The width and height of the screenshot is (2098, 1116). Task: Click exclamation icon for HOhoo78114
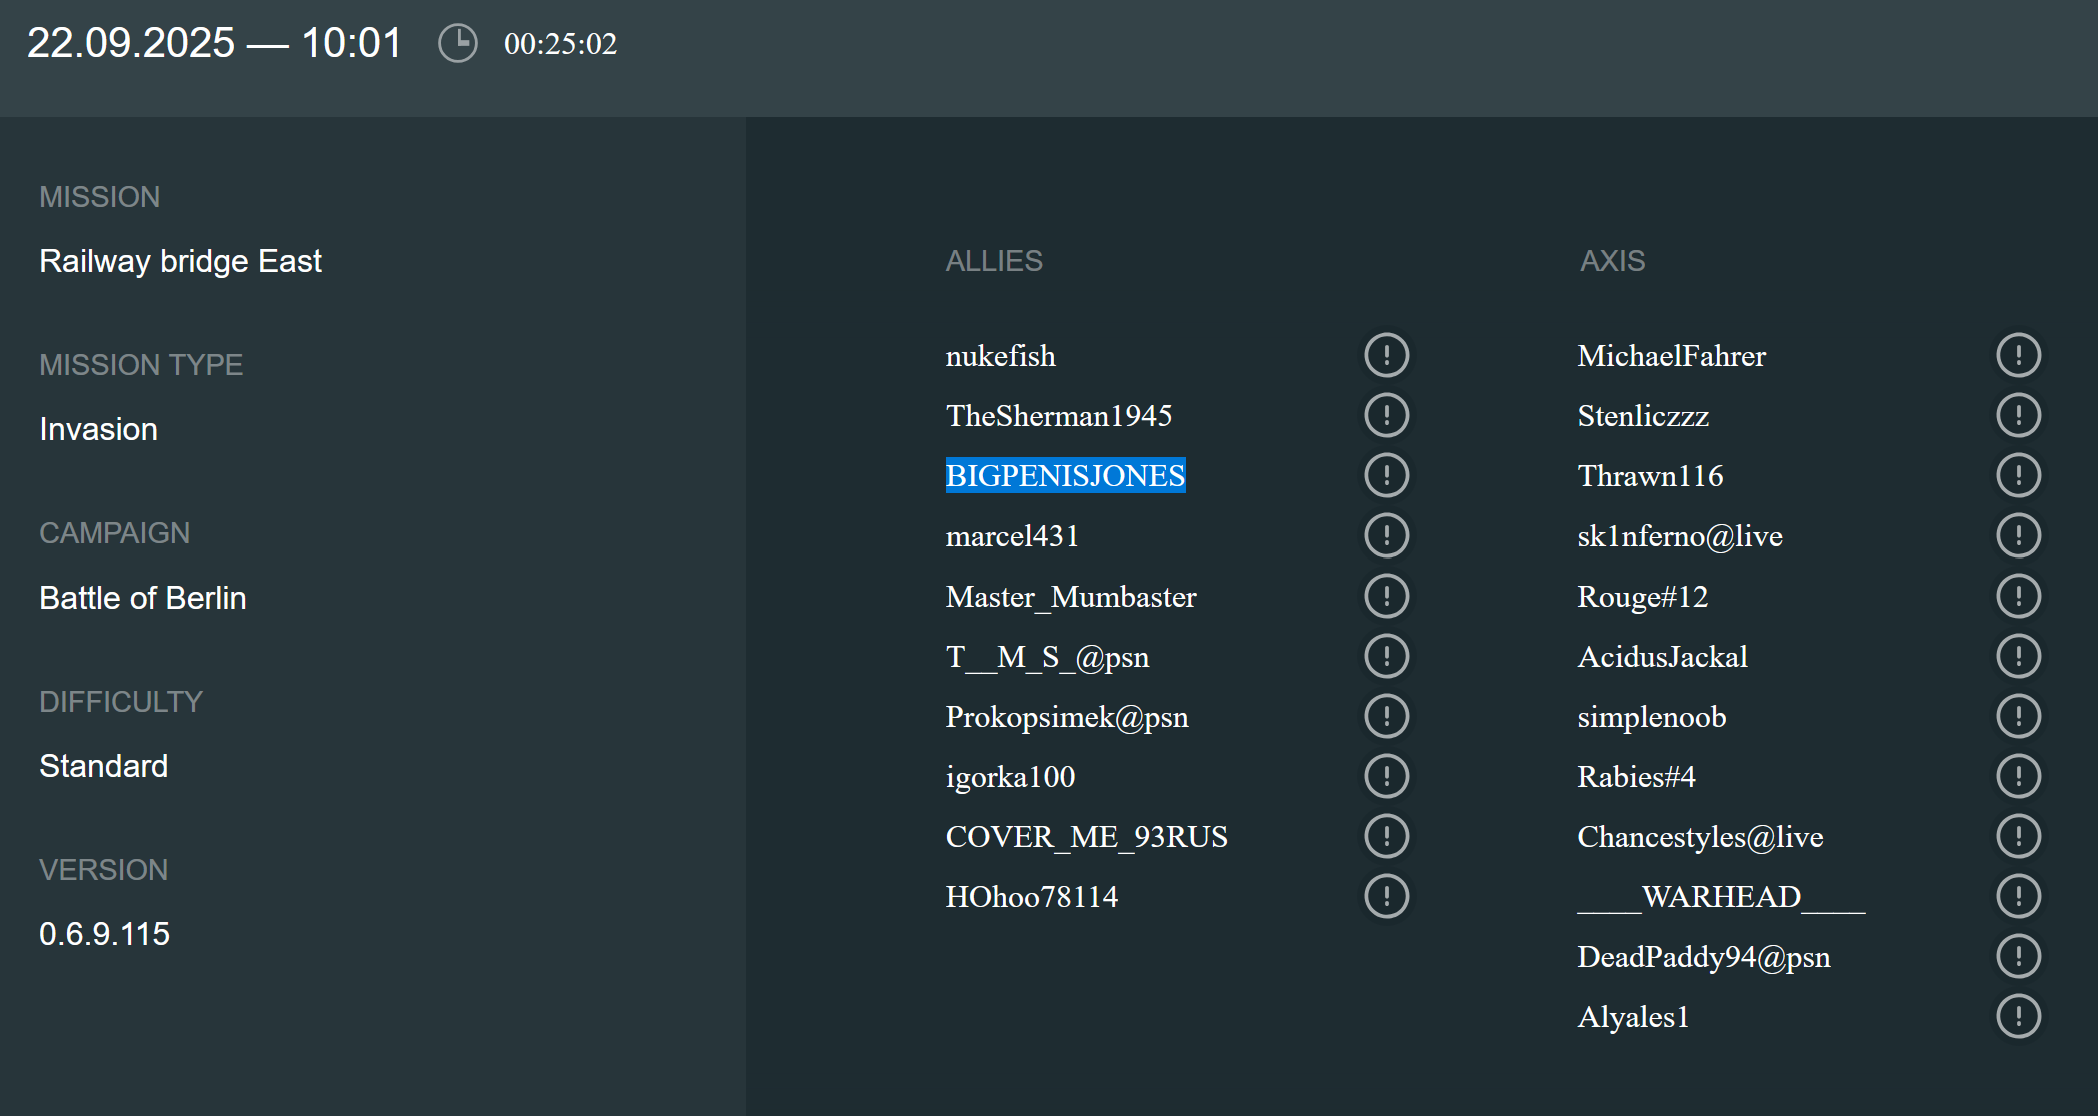point(1386,896)
